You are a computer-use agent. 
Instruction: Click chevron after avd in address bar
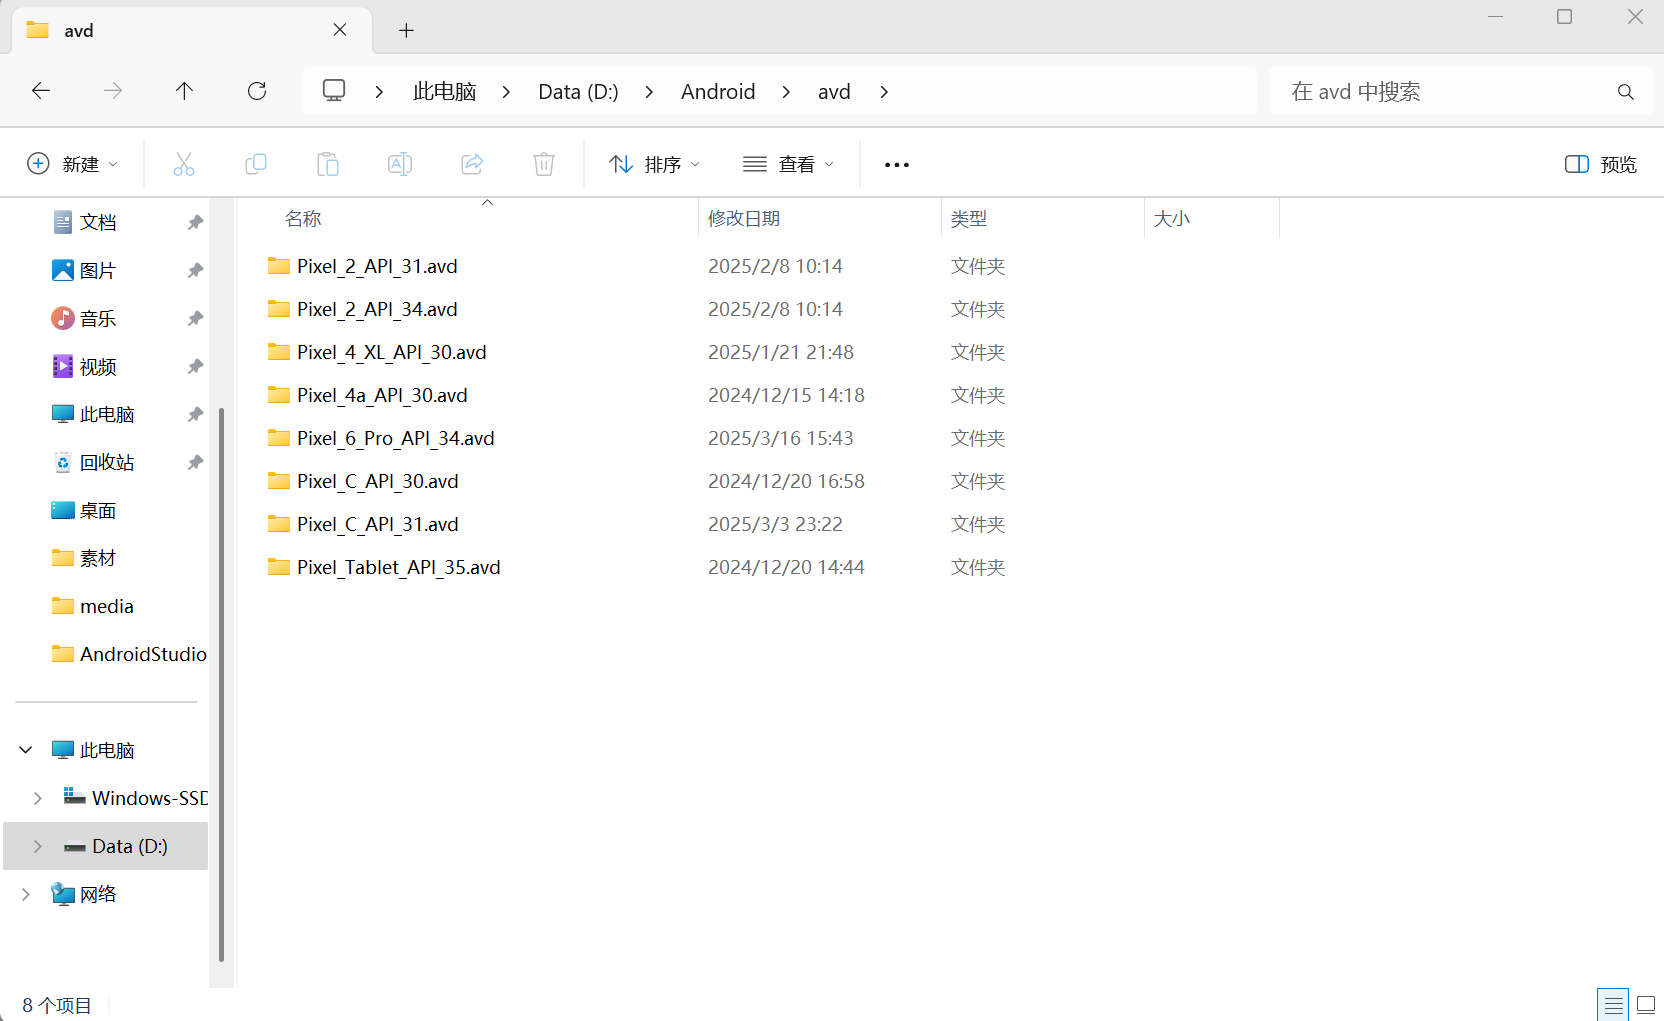click(x=884, y=92)
